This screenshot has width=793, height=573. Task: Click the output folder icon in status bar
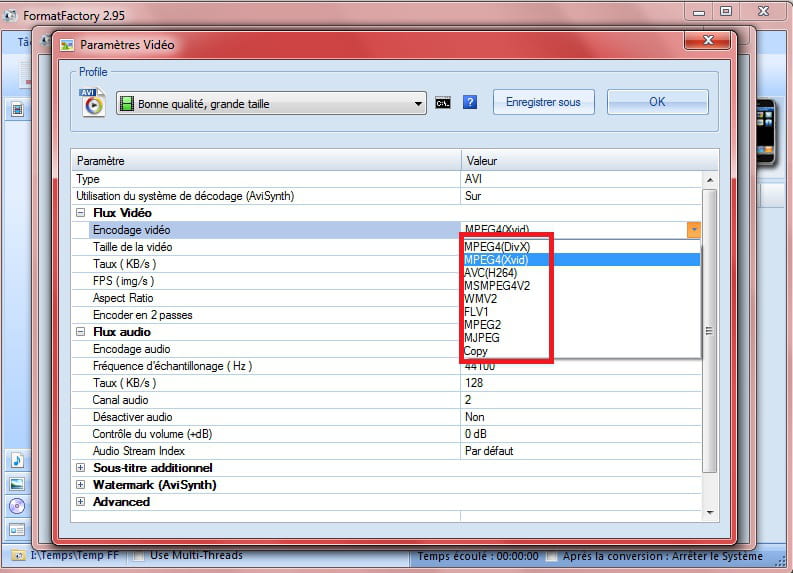pyautogui.click(x=18, y=556)
